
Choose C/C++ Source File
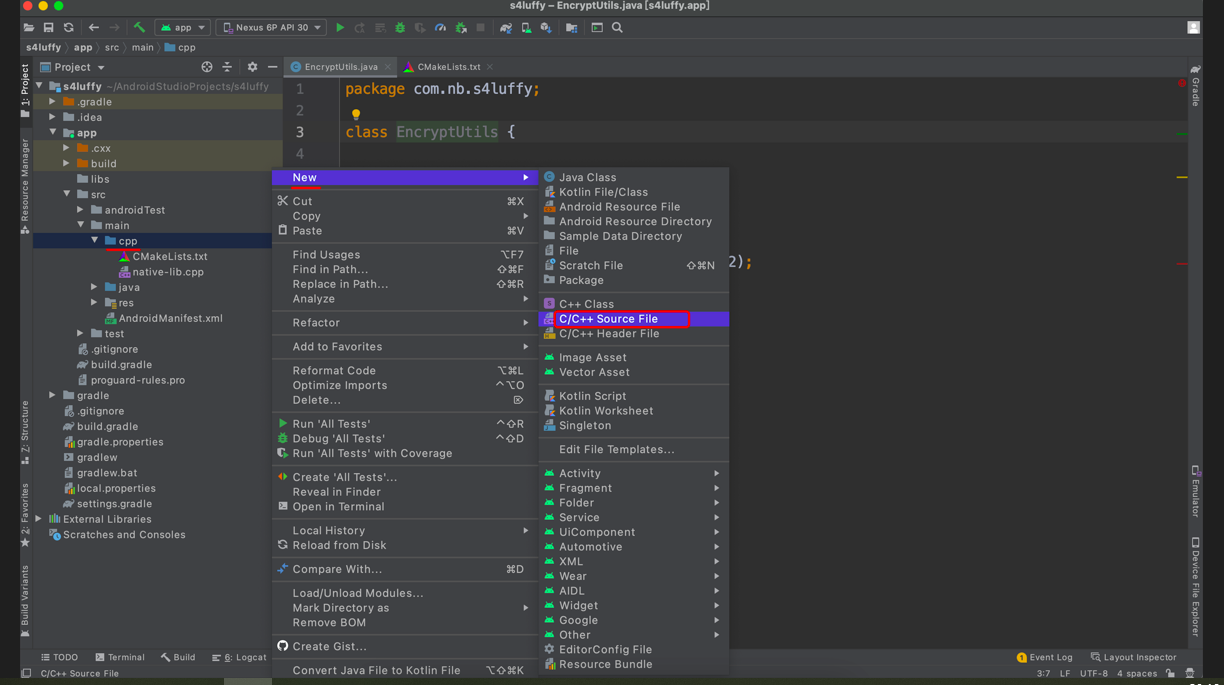coord(634,319)
